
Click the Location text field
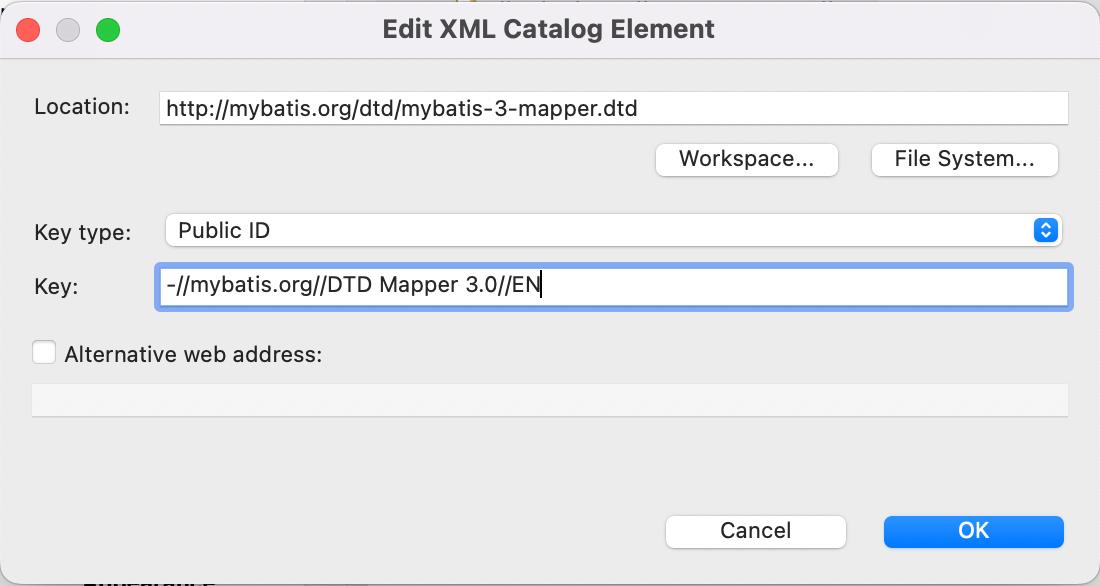coord(613,109)
